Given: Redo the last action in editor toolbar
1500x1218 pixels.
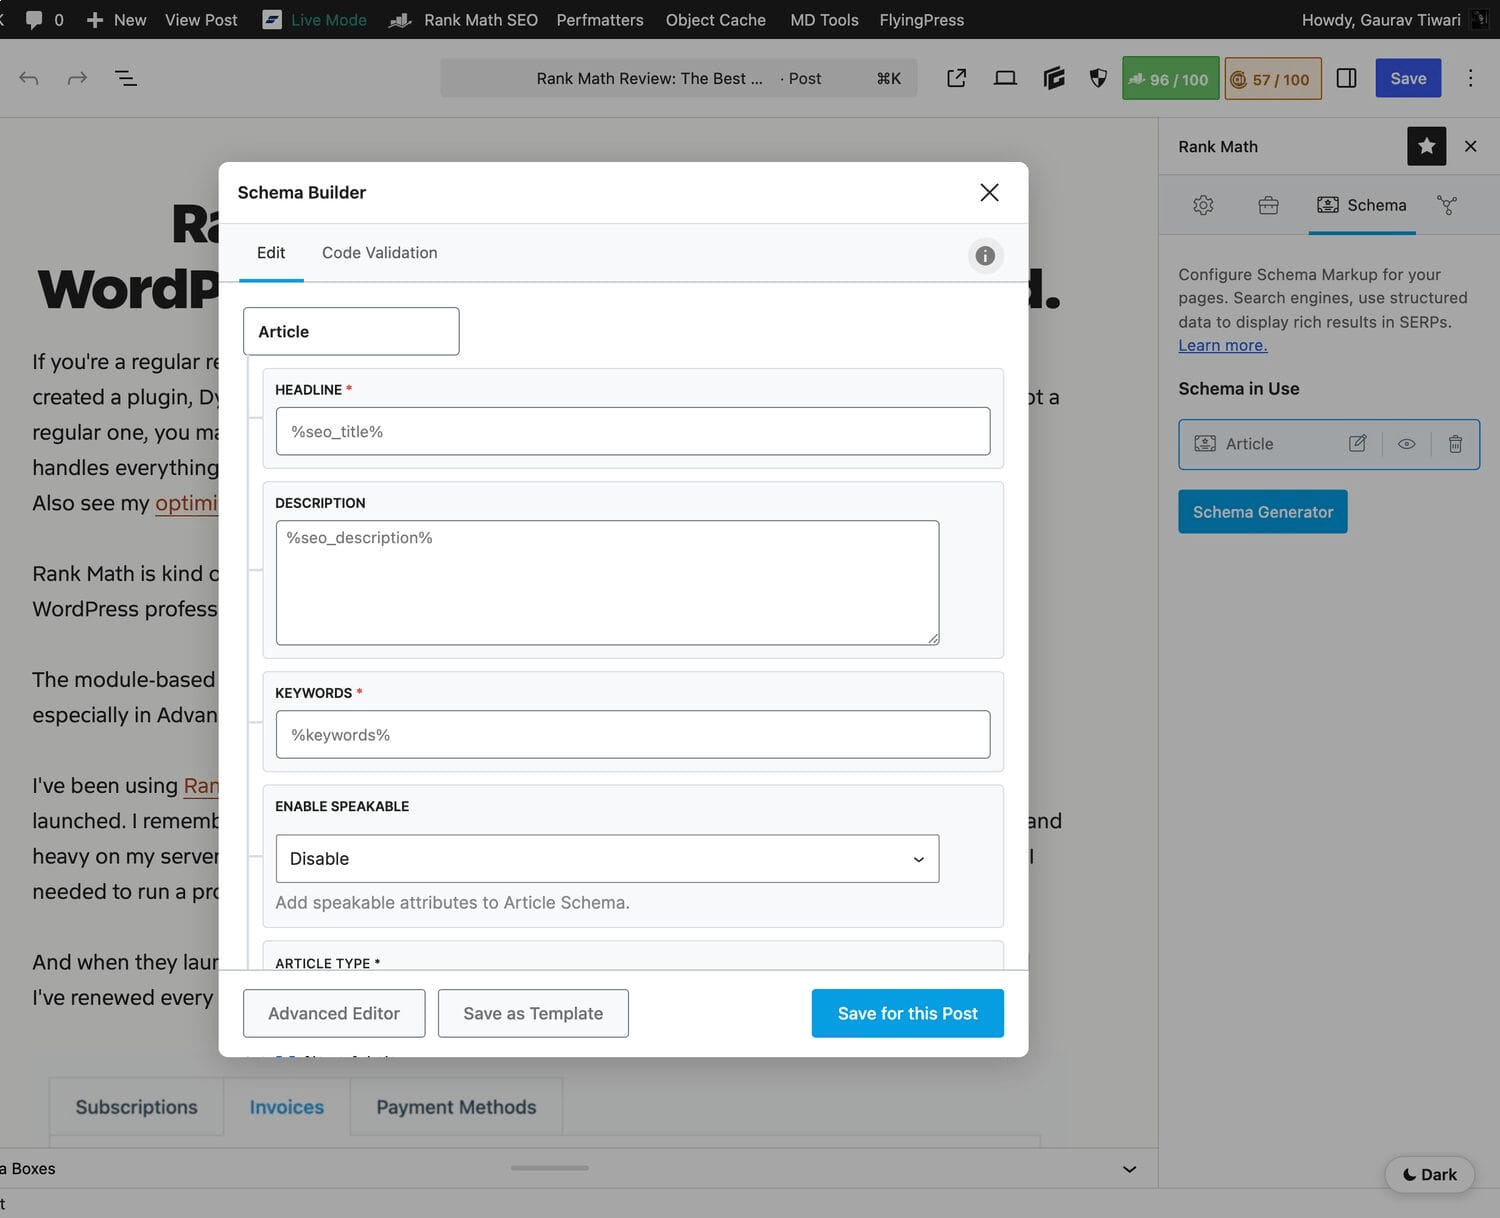Looking at the screenshot, I should (x=77, y=78).
